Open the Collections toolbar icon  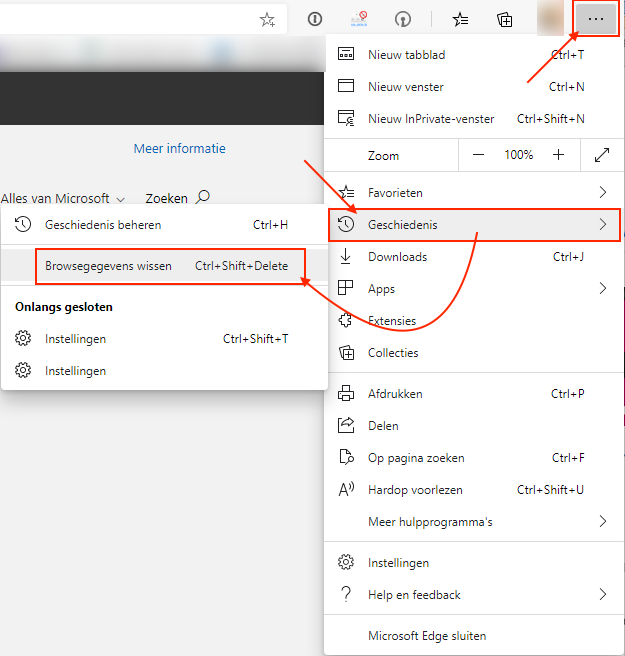tap(505, 19)
